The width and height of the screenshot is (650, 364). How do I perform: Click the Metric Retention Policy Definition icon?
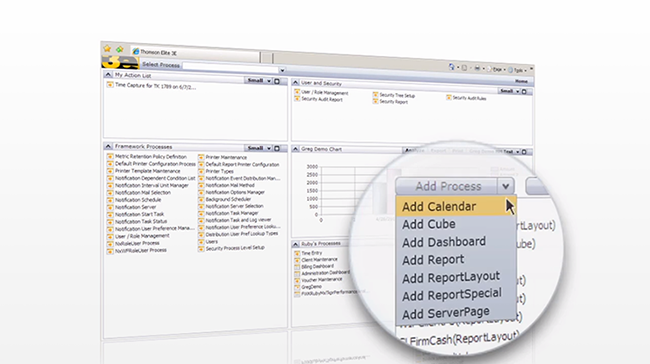coord(110,156)
